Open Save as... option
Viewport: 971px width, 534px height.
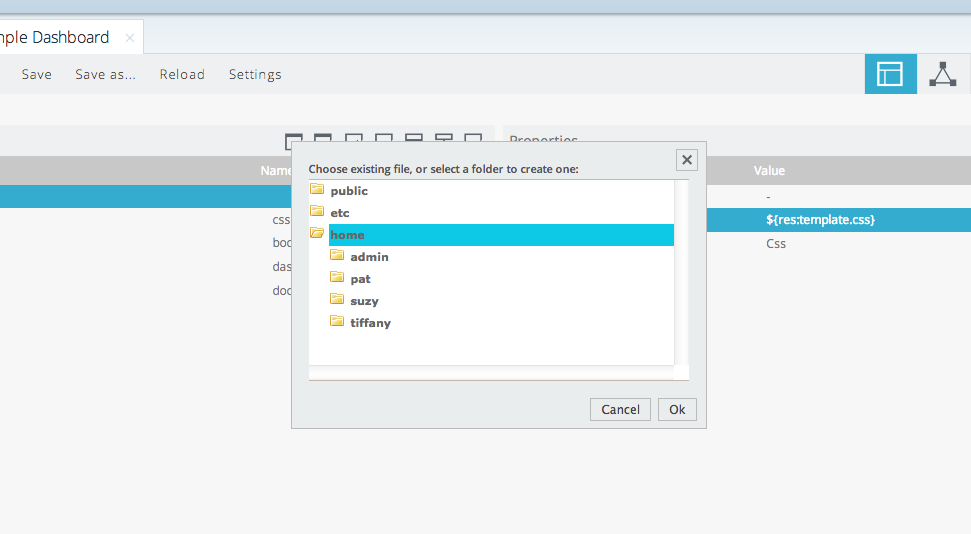pos(105,74)
